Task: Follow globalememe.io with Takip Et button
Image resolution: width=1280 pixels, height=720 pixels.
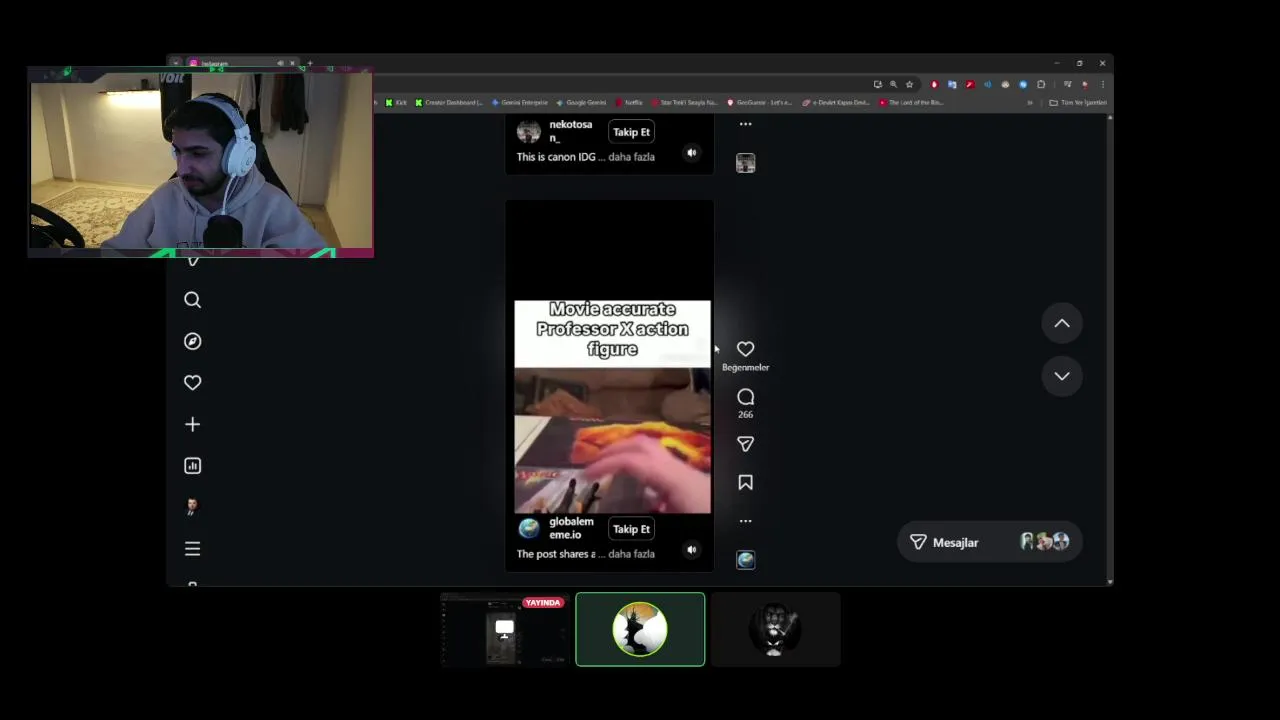Action: [631, 529]
